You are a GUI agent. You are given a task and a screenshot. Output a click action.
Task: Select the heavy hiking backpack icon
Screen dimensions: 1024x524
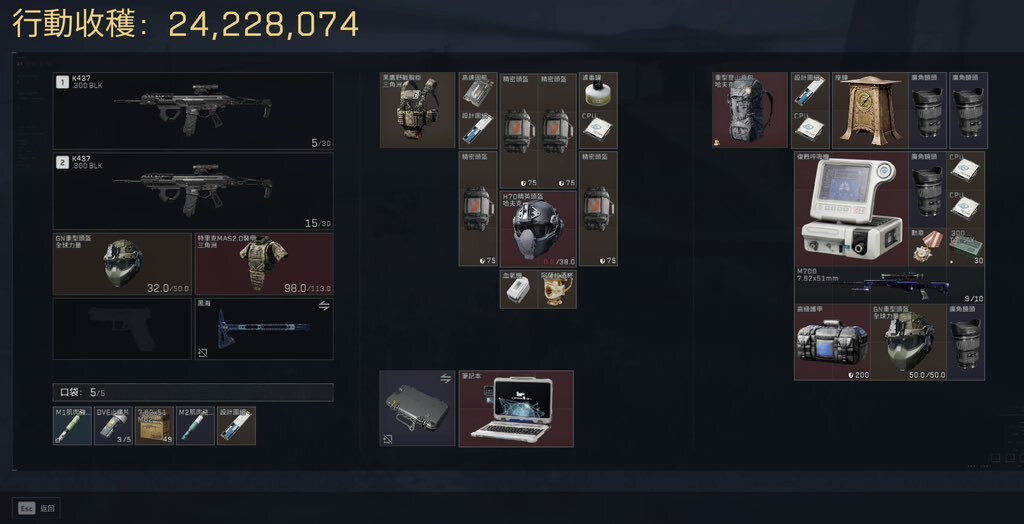[750, 110]
